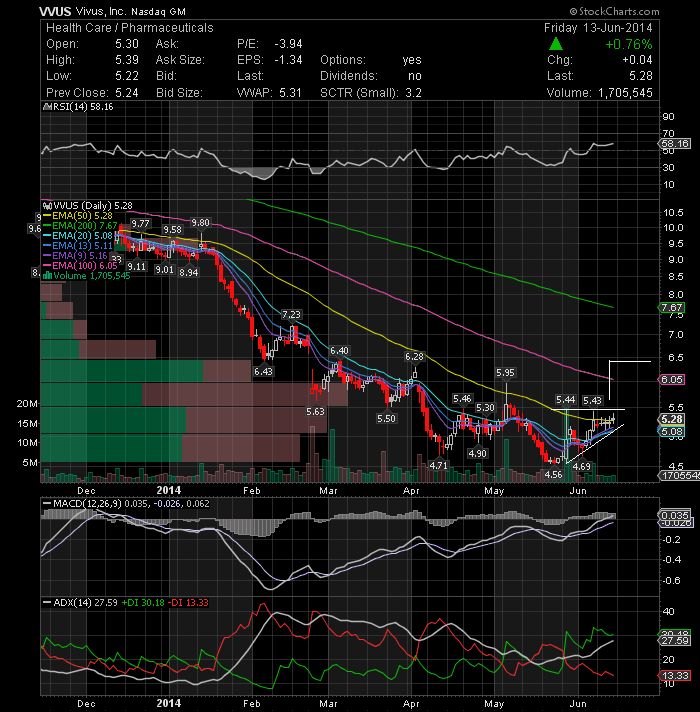This screenshot has height=712, width=700.
Task: Click the 4.69 price low annotation
Action: click(x=582, y=467)
